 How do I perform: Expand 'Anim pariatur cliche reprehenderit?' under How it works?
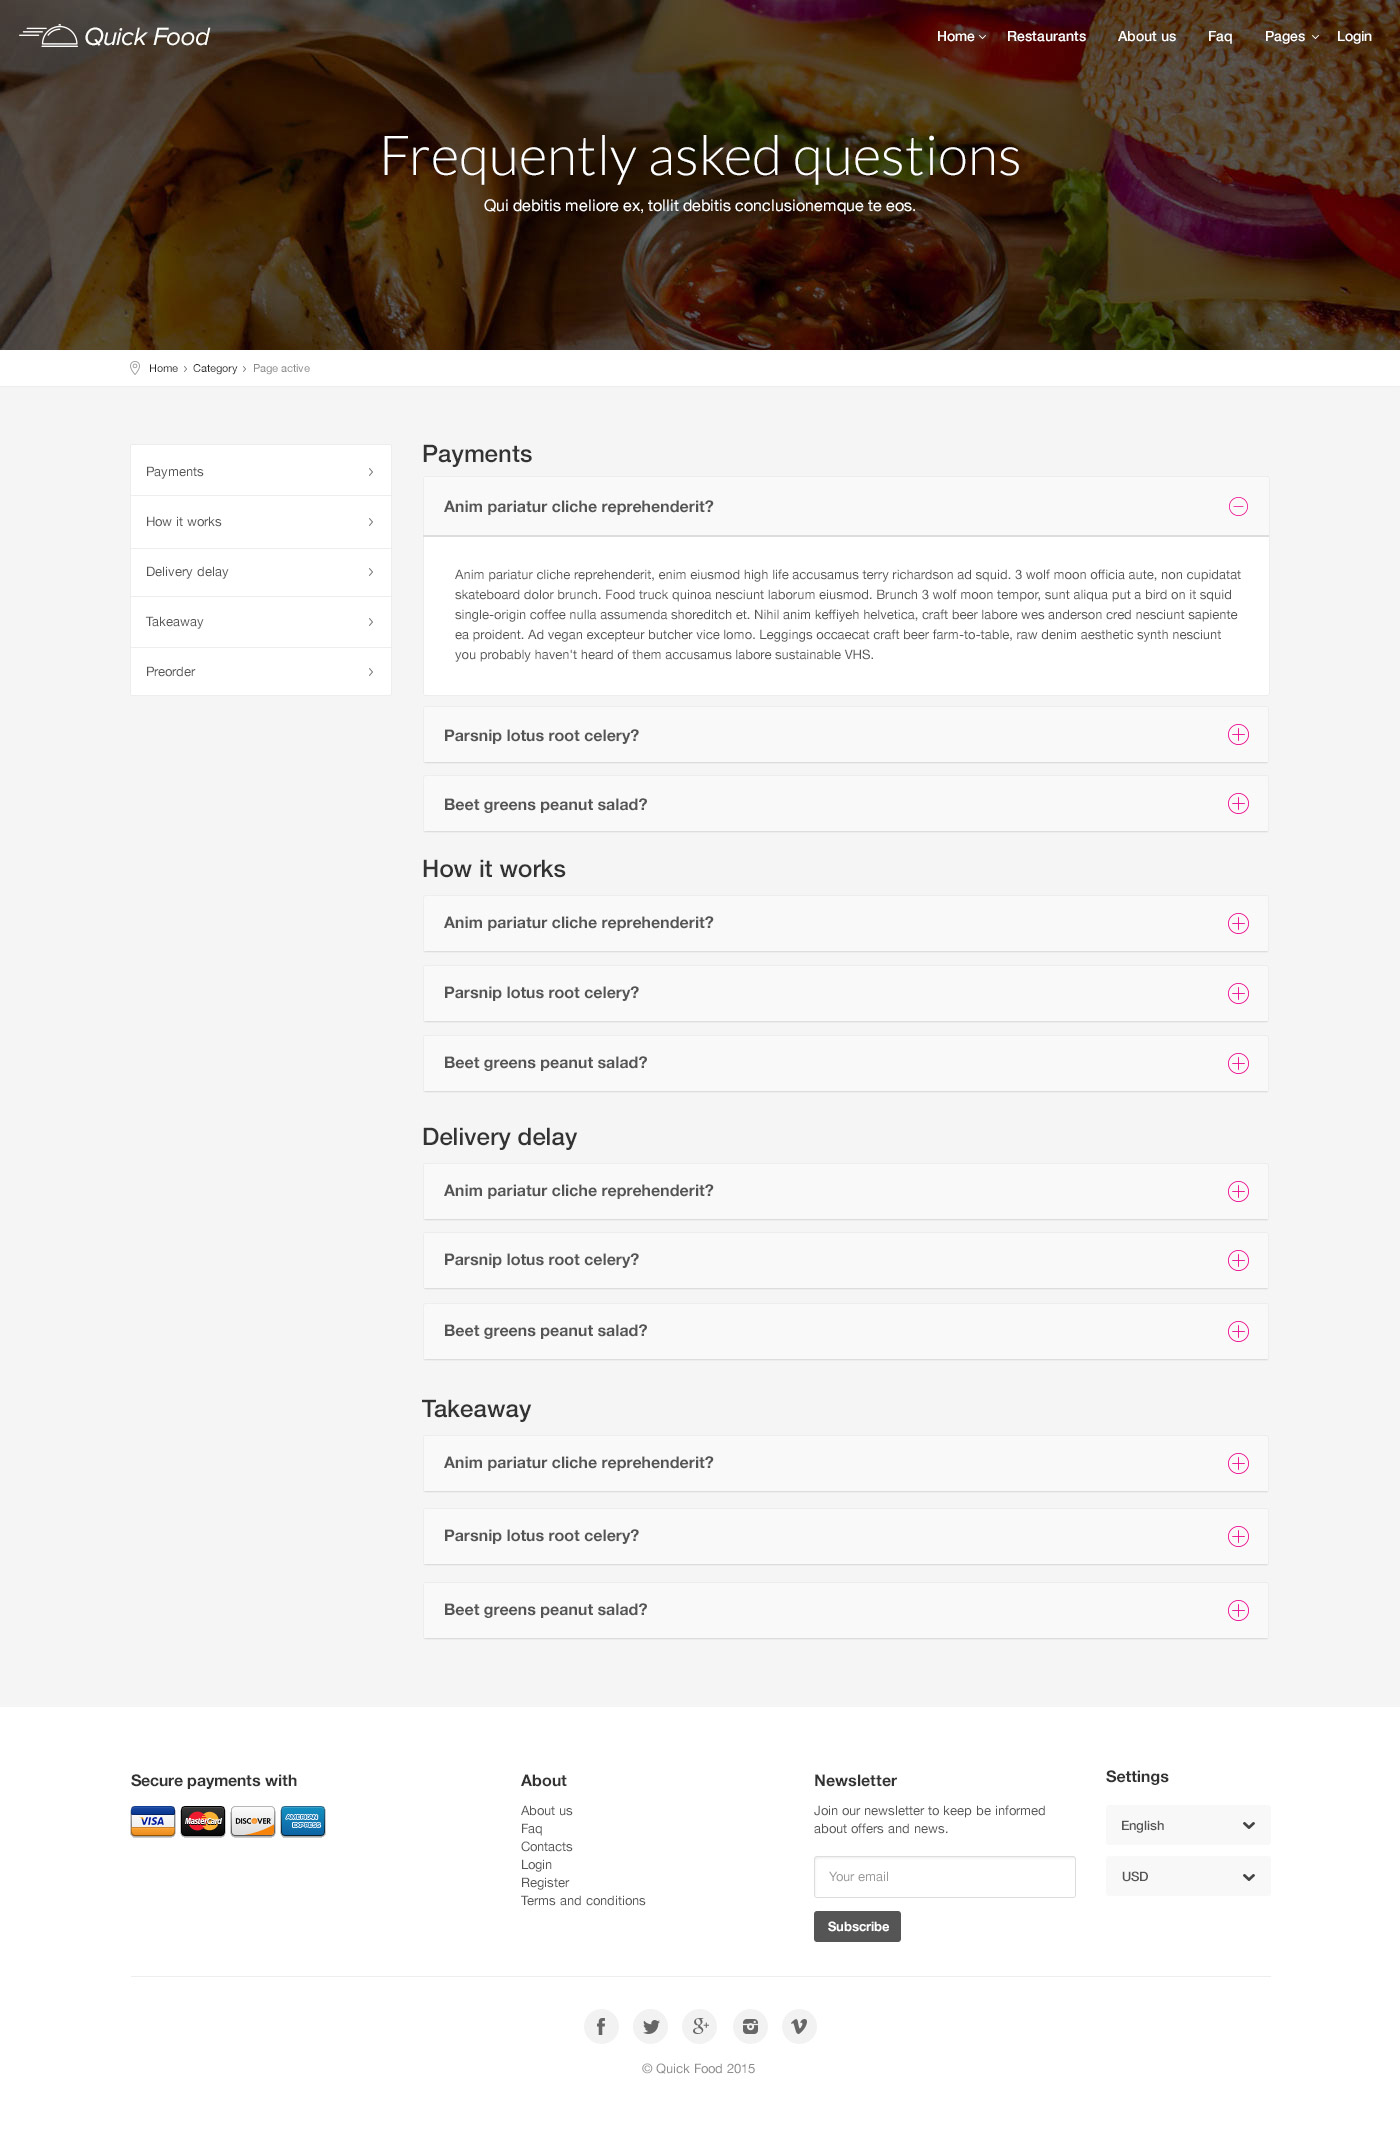click(1238, 924)
